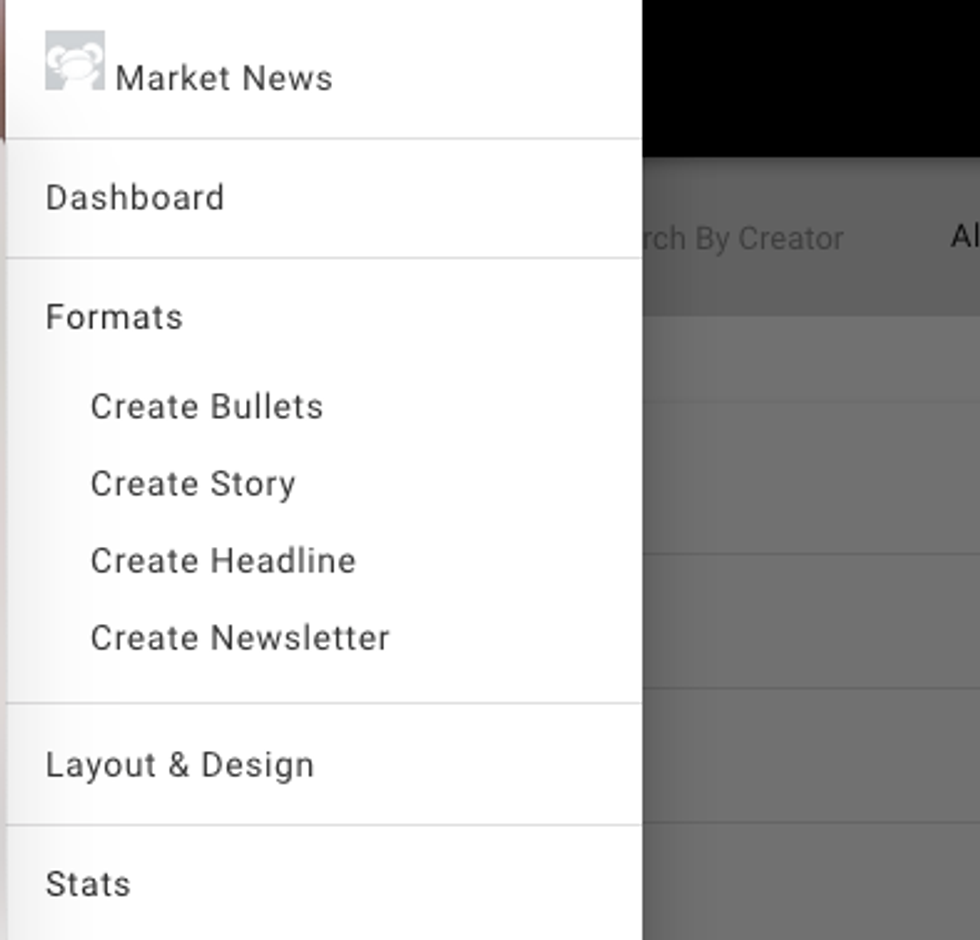The width and height of the screenshot is (980, 940).
Task: Click empty sidebar space right of Formats
Action: pyautogui.click(x=420, y=317)
